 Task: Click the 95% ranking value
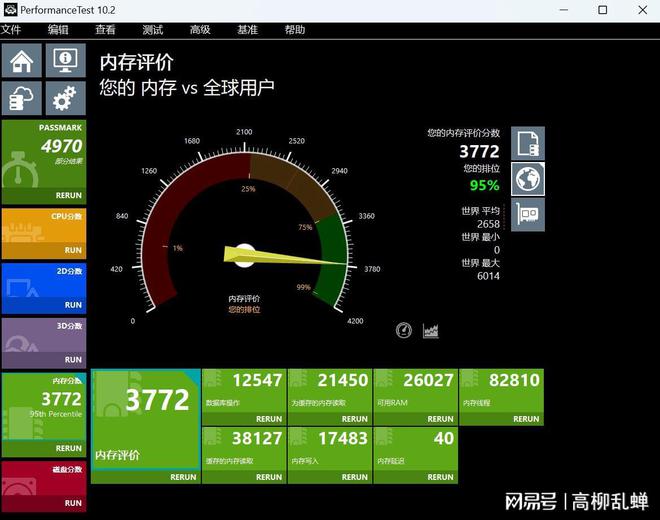tap(484, 185)
